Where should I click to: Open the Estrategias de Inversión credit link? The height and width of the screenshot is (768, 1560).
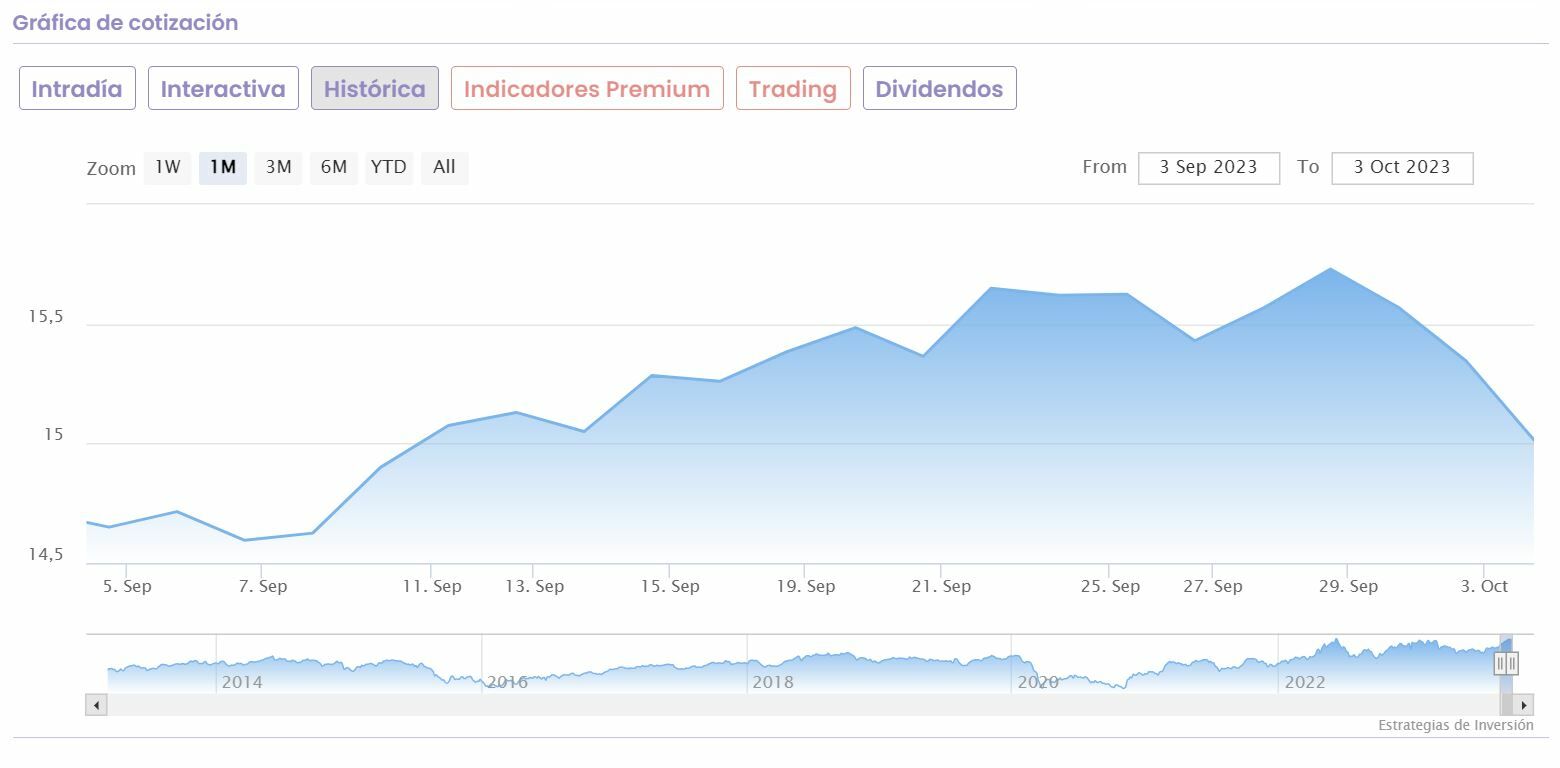coord(1455,726)
